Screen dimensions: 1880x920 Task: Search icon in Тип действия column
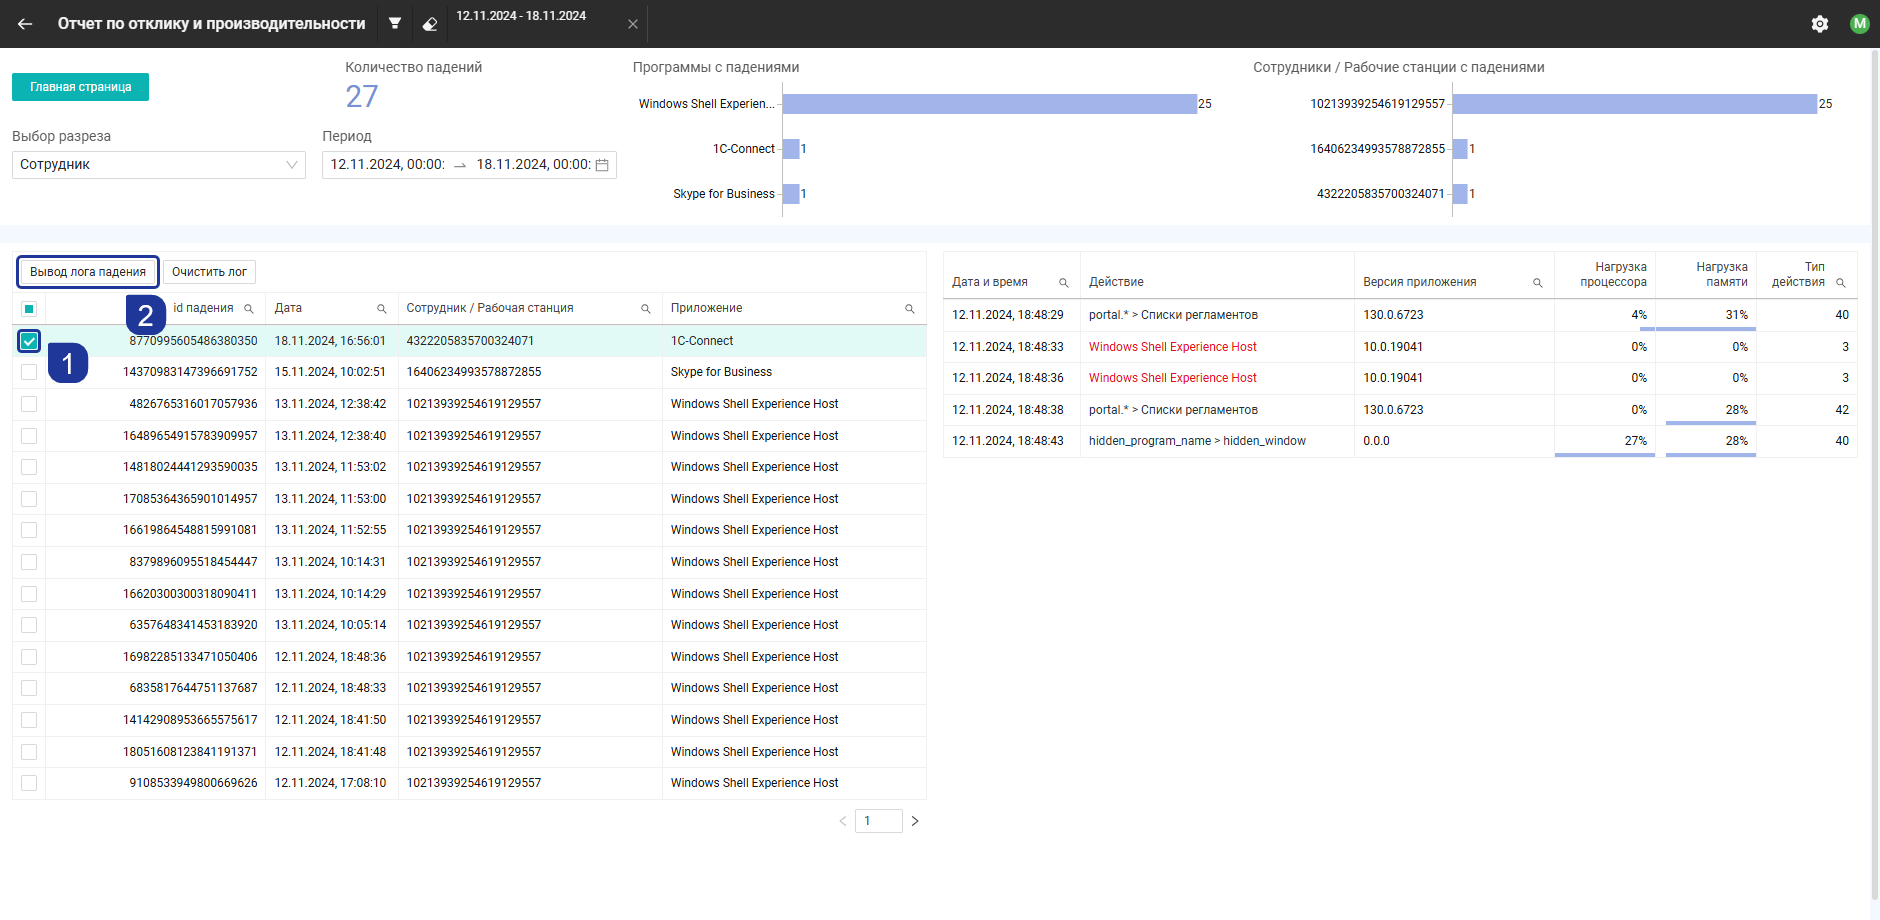pos(1841,283)
